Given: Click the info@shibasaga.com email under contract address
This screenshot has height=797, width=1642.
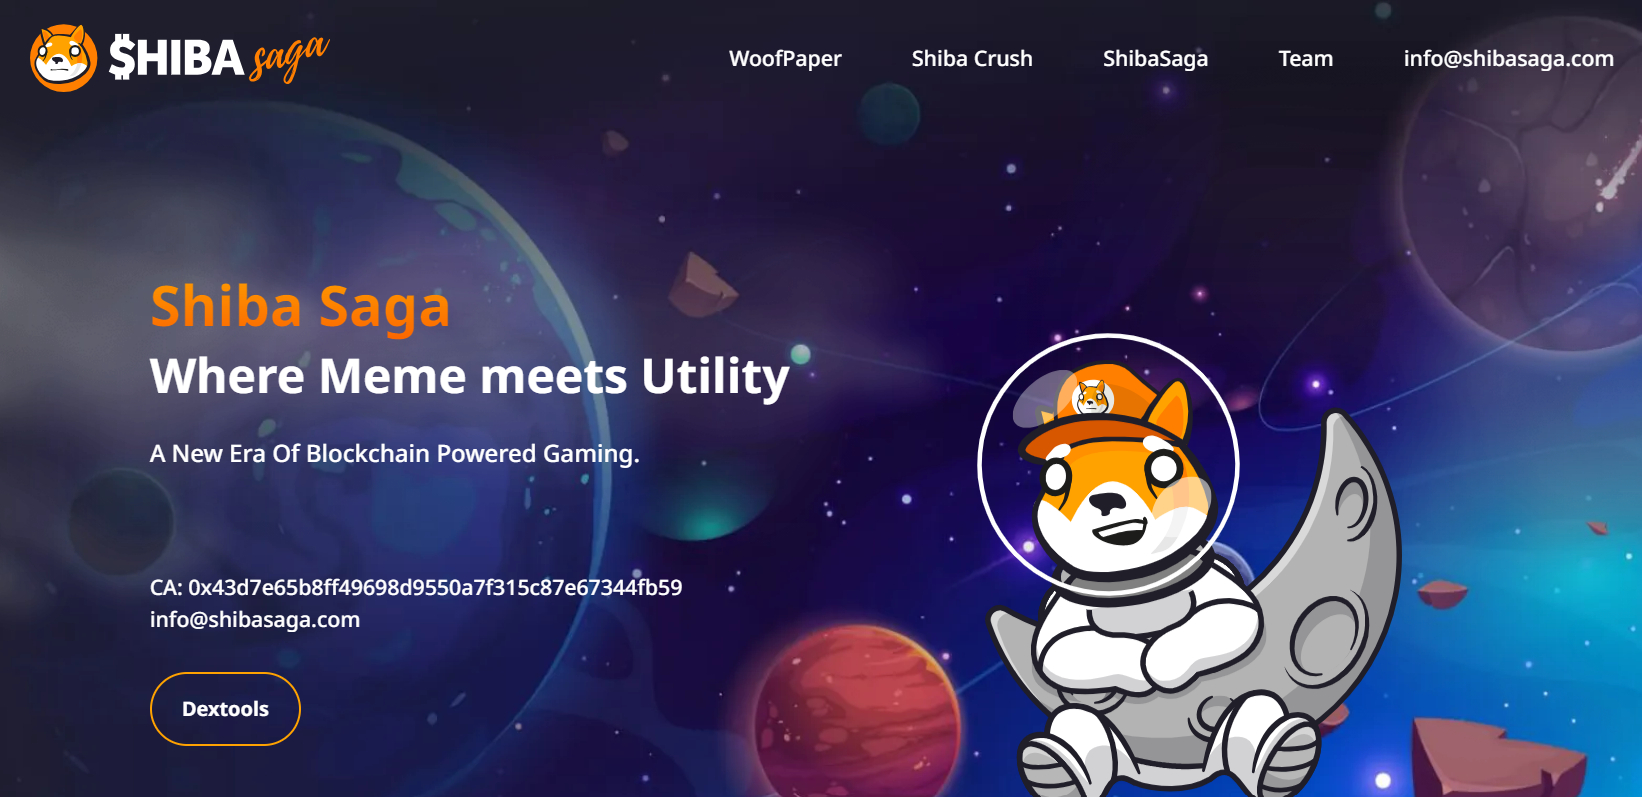Looking at the screenshot, I should (255, 619).
